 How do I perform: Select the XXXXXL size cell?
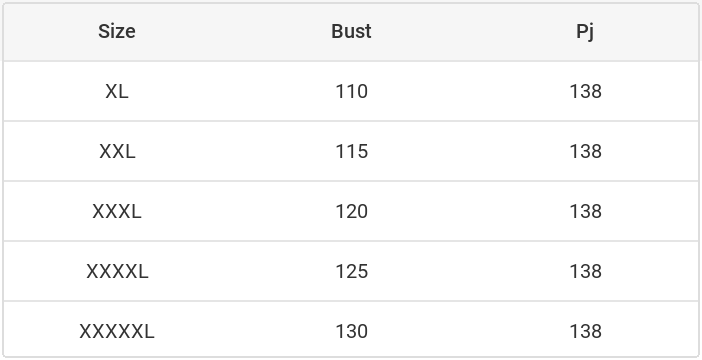click(117, 331)
